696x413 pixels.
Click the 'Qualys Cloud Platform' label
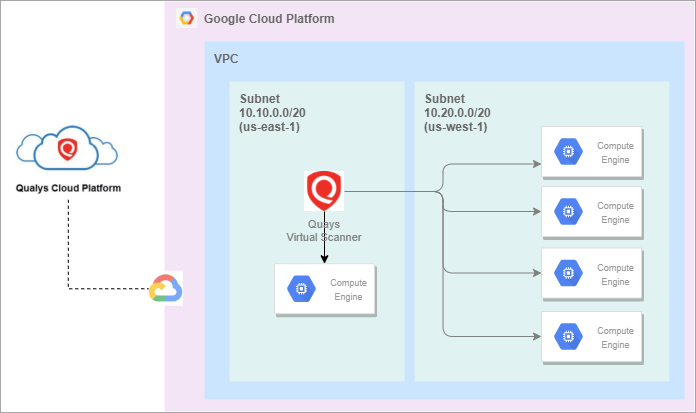pos(68,188)
